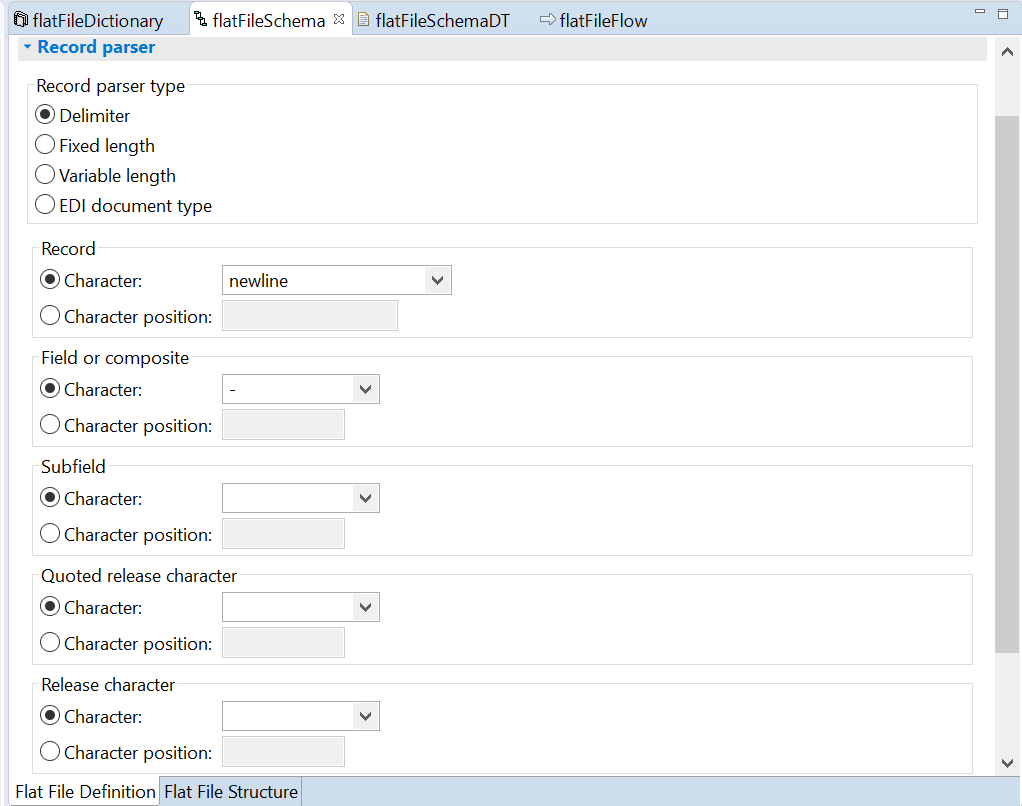This screenshot has height=806, width=1022.
Task: Click the Record parser header link
Action: coord(96,47)
